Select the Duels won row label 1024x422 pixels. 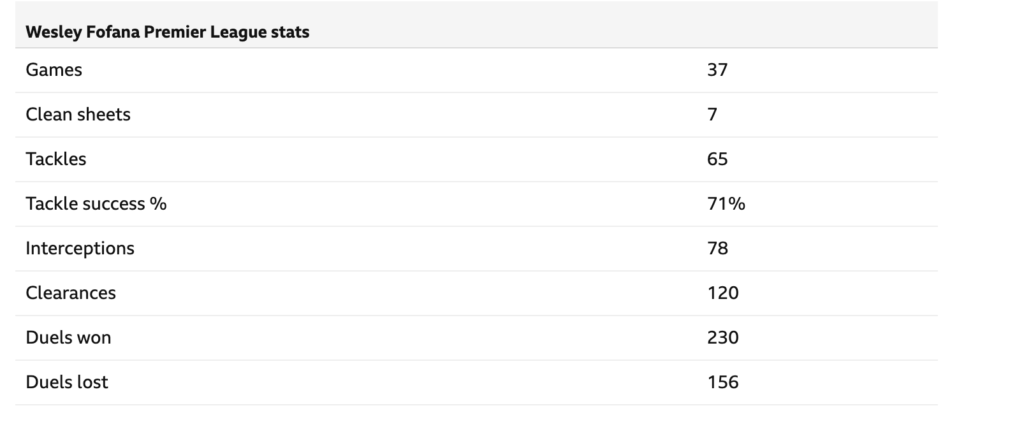pos(68,337)
